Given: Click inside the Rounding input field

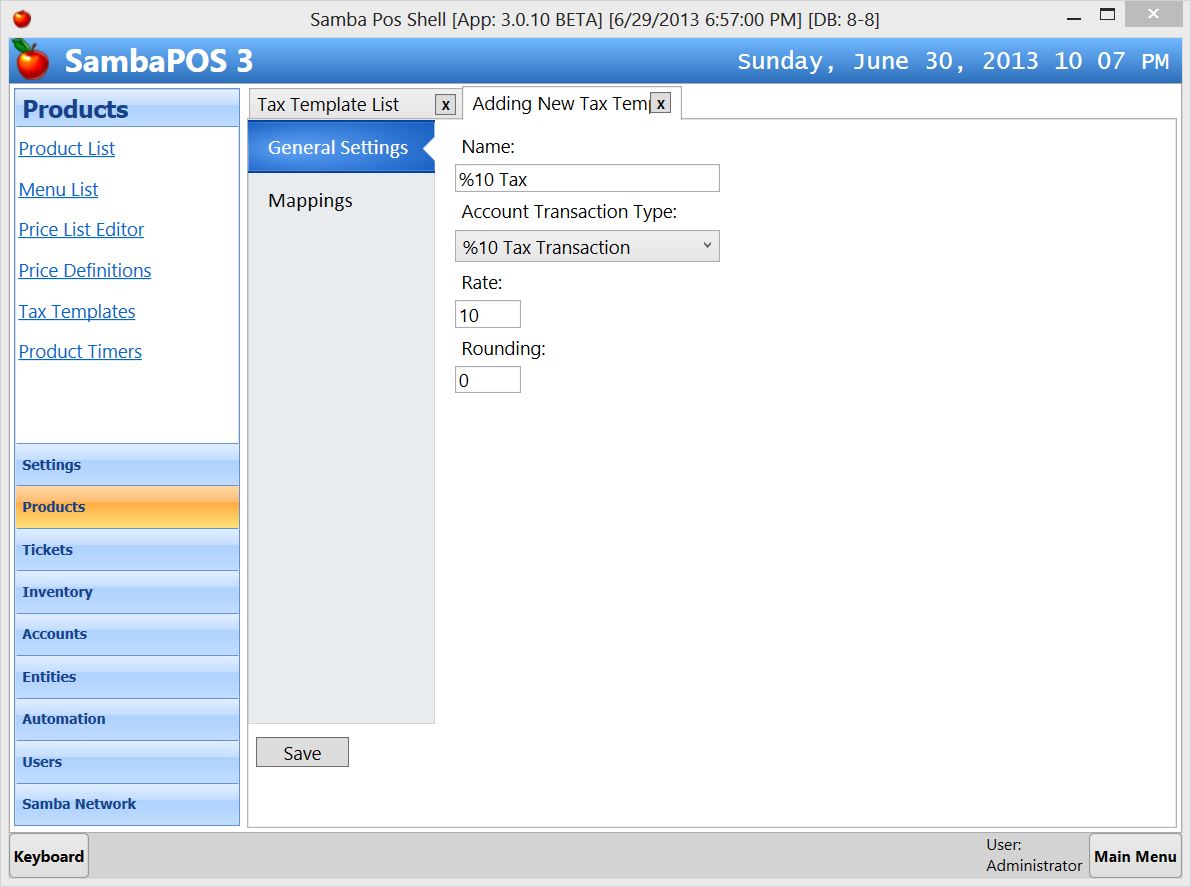Looking at the screenshot, I should pos(487,379).
